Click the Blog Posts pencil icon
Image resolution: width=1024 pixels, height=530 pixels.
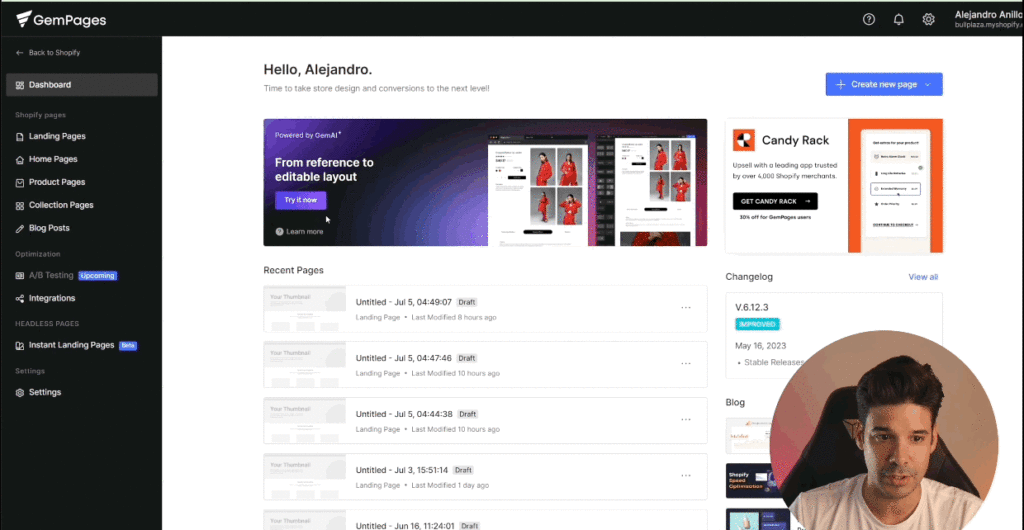tap(20, 228)
